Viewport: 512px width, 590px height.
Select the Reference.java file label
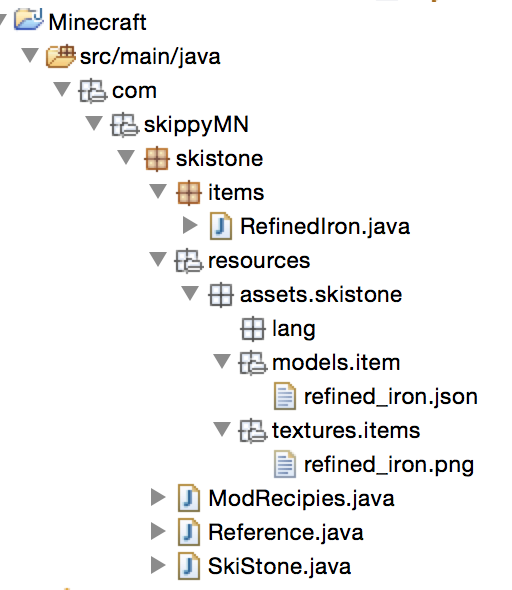[x=286, y=532]
